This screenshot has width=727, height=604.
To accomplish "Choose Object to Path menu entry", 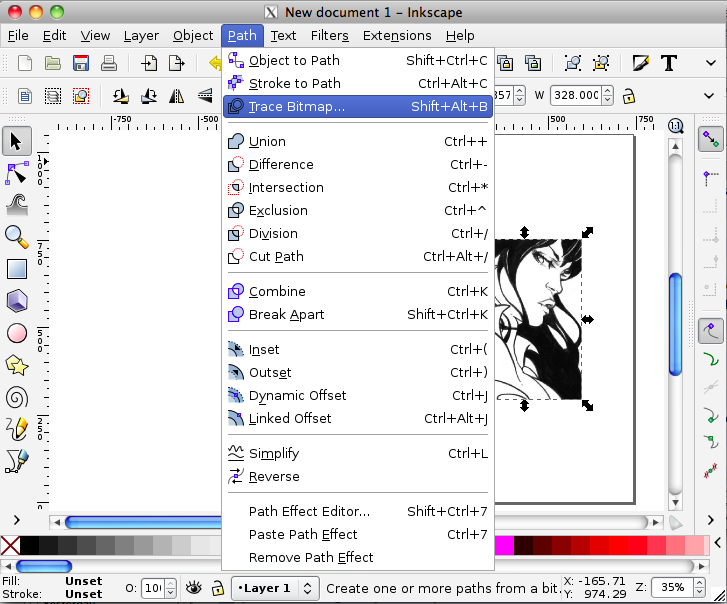I will pos(357,60).
